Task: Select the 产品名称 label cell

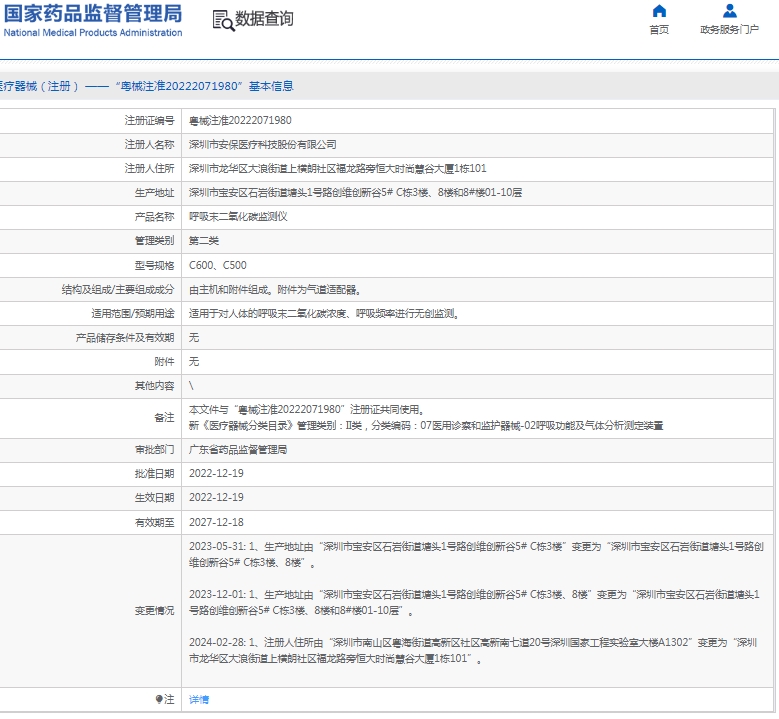Action: 90,217
